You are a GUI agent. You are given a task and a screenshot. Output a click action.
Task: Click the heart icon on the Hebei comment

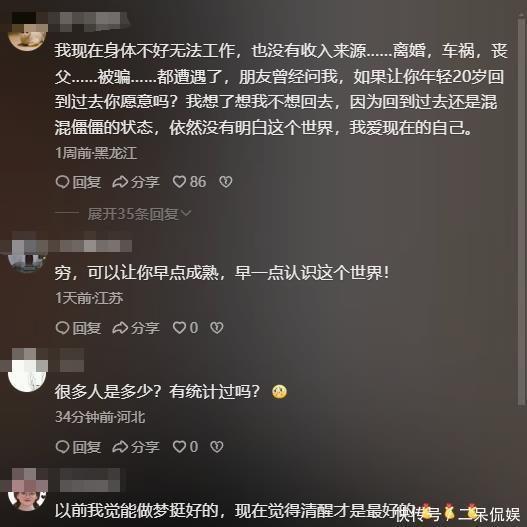pos(179,447)
